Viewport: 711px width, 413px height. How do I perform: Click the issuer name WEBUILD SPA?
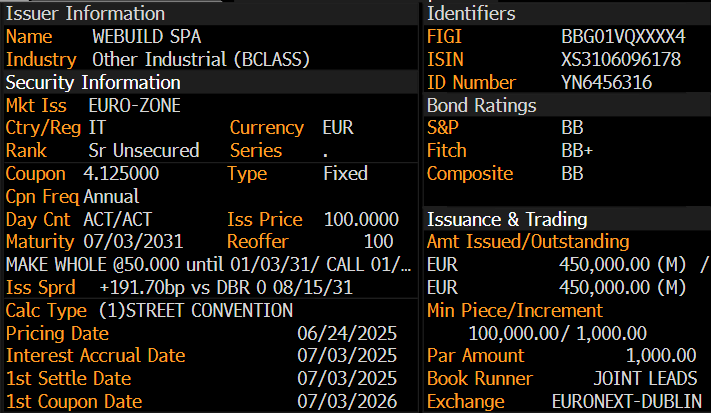click(x=146, y=37)
